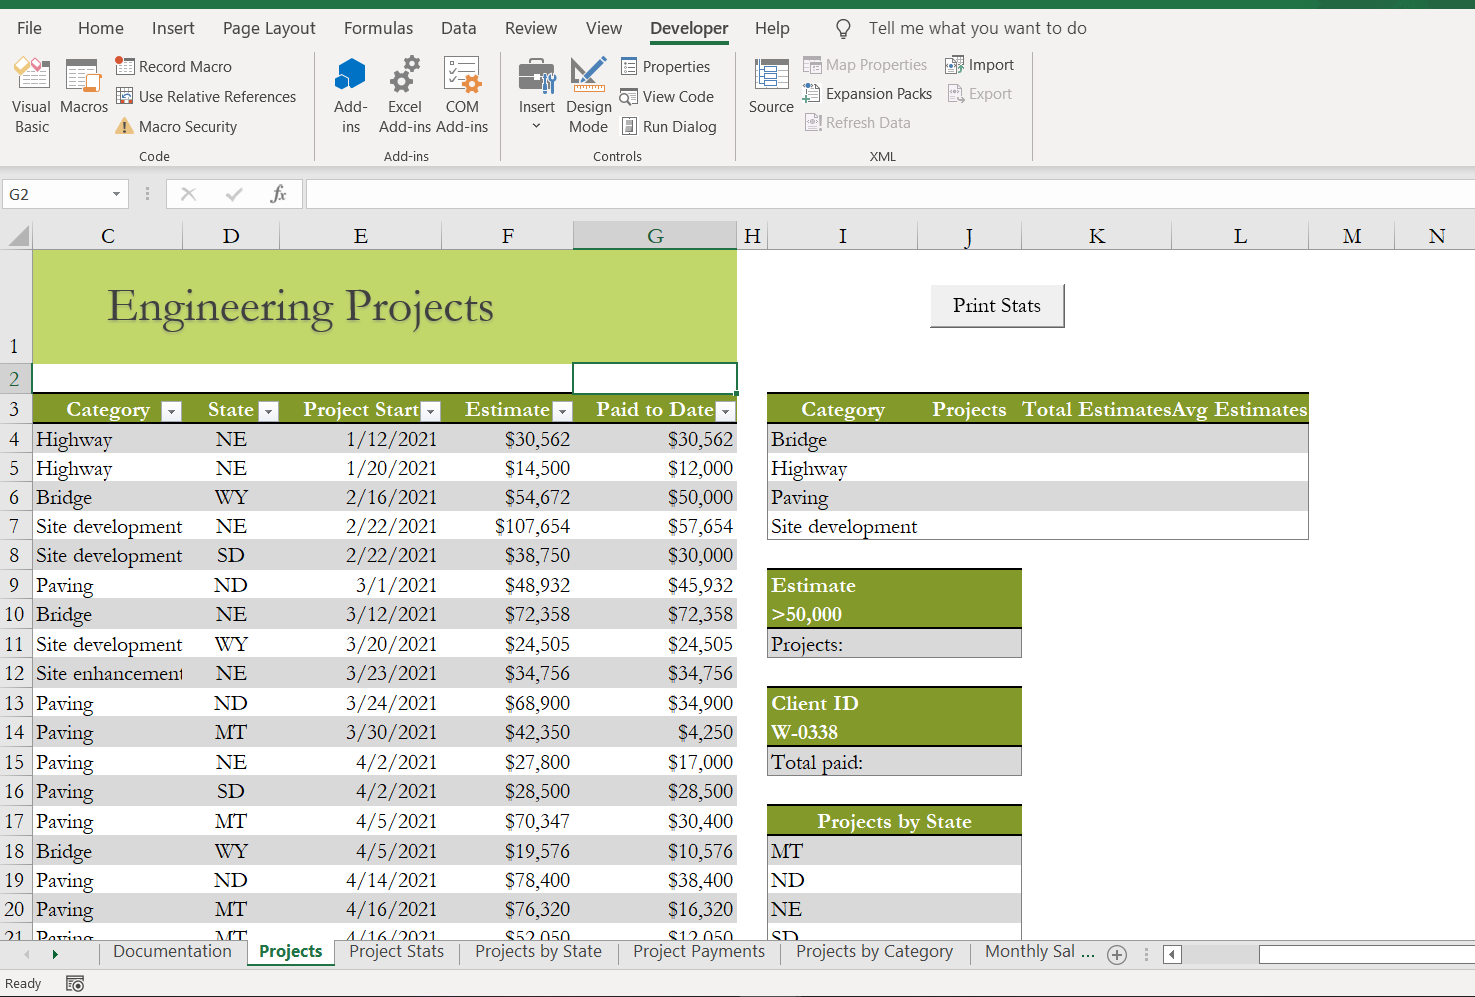Viewport: 1475px width, 997px height.
Task: Go to the Documentation sheet tab
Action: (172, 951)
